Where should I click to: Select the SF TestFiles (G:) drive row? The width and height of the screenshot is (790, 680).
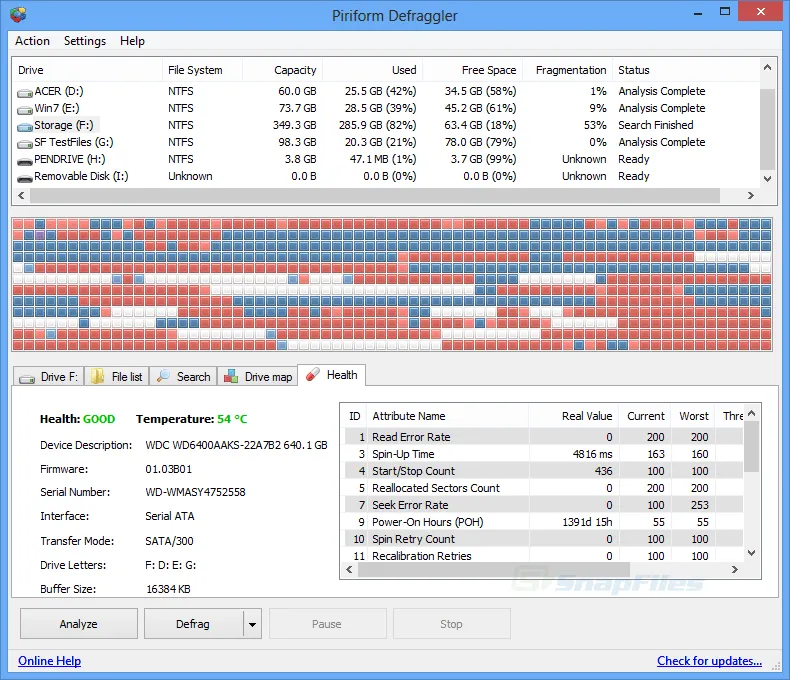point(386,142)
